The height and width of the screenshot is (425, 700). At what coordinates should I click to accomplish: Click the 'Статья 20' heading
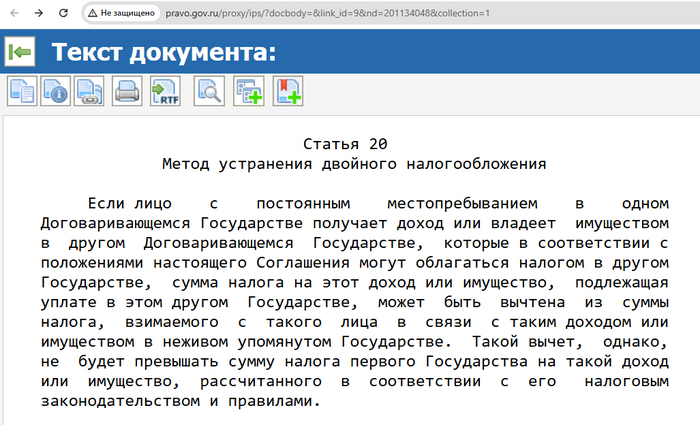[x=344, y=144]
